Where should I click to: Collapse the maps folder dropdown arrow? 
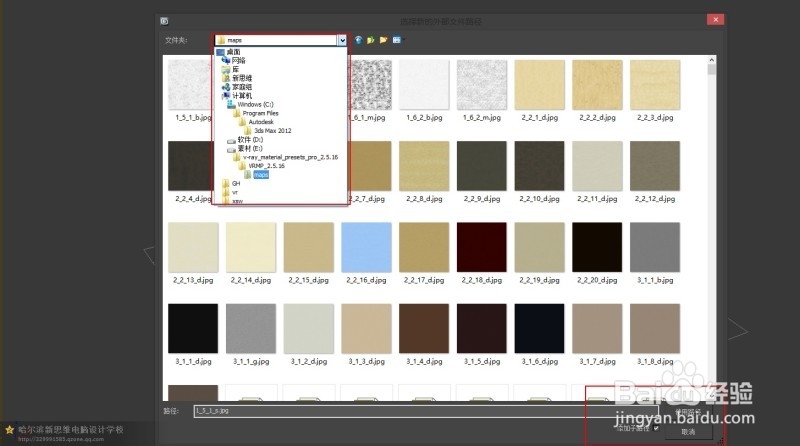pos(341,40)
